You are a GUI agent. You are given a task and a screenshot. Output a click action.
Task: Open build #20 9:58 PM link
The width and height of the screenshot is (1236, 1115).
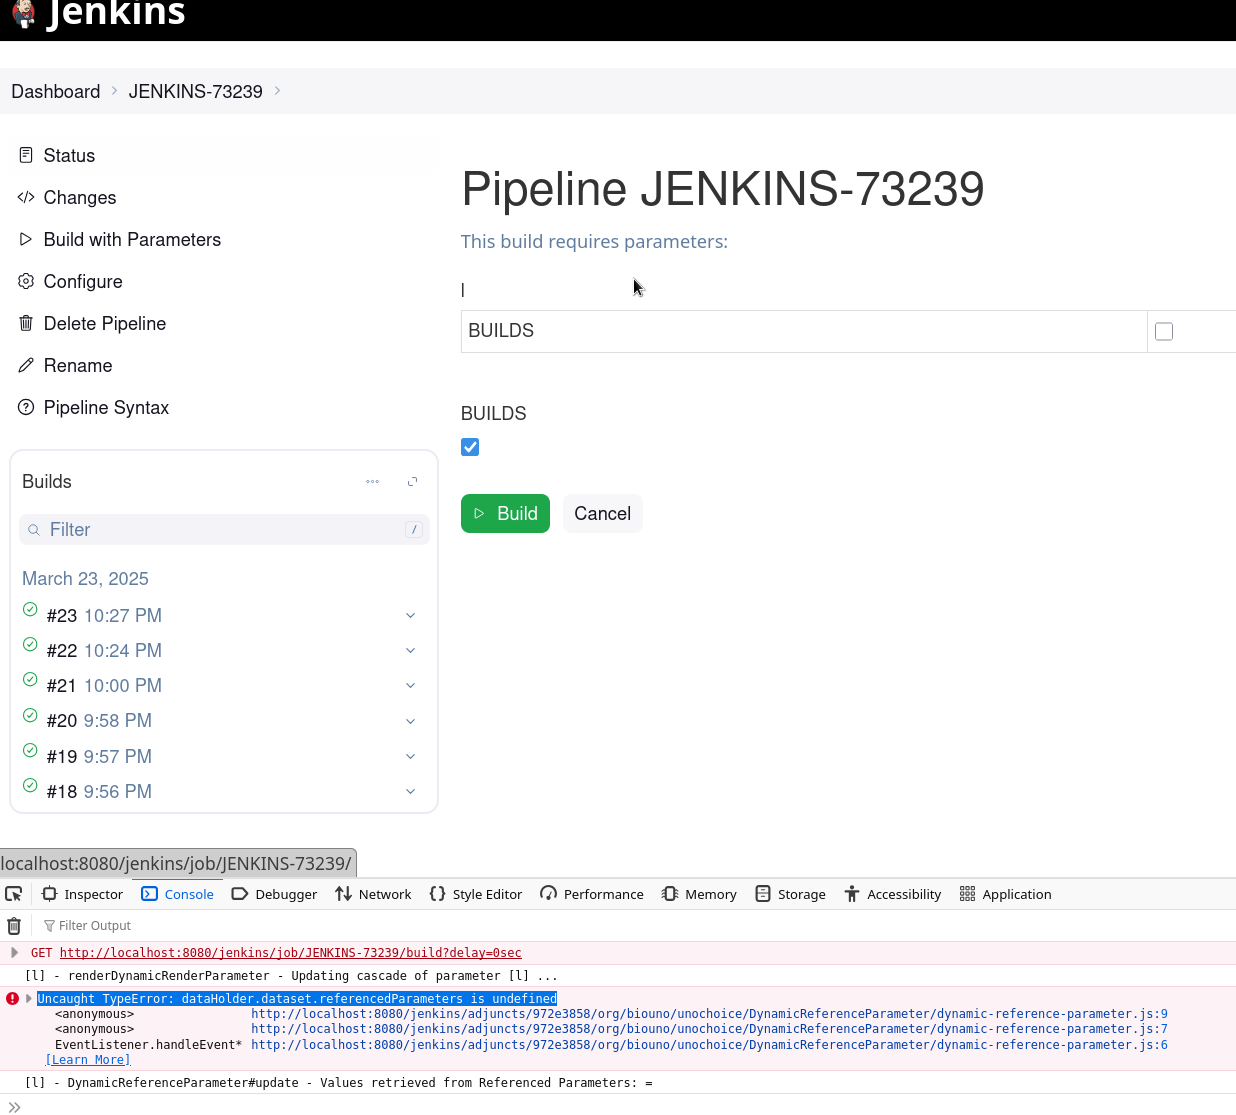tap(99, 721)
